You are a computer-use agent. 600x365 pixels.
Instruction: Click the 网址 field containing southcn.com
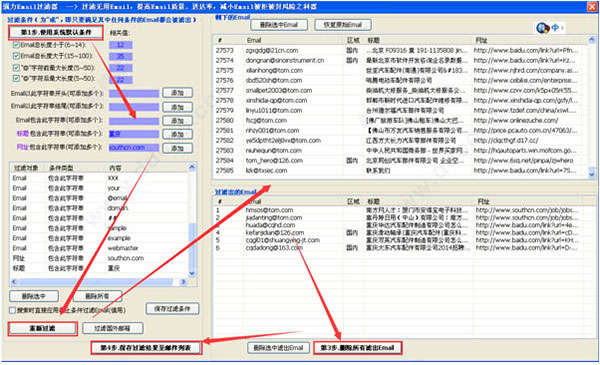pos(134,148)
